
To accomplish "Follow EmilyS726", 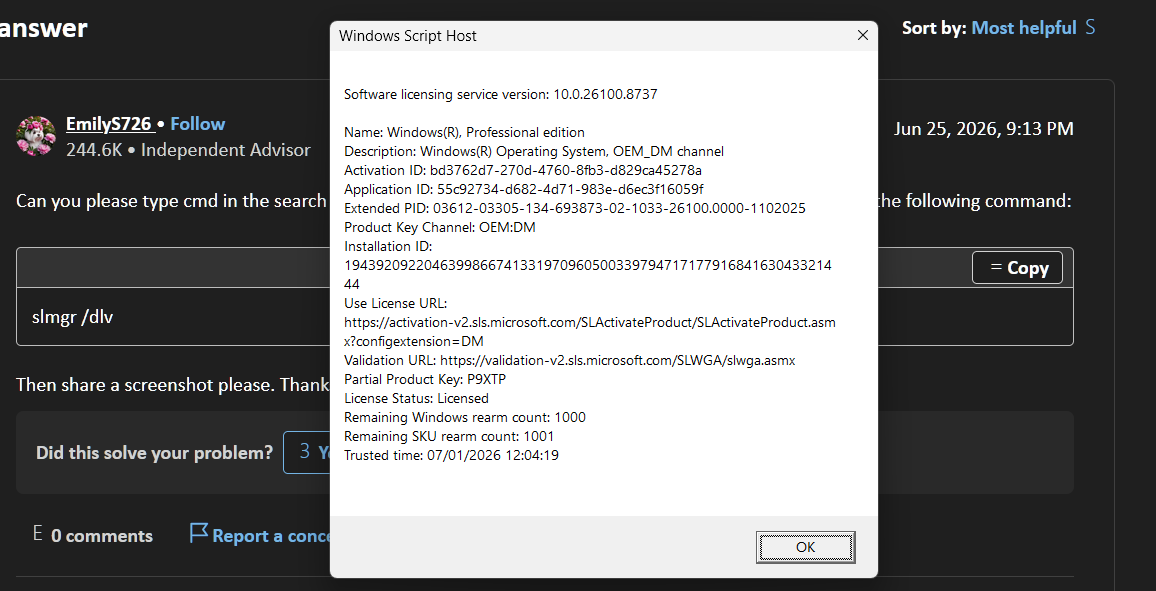I will pos(198,123).
